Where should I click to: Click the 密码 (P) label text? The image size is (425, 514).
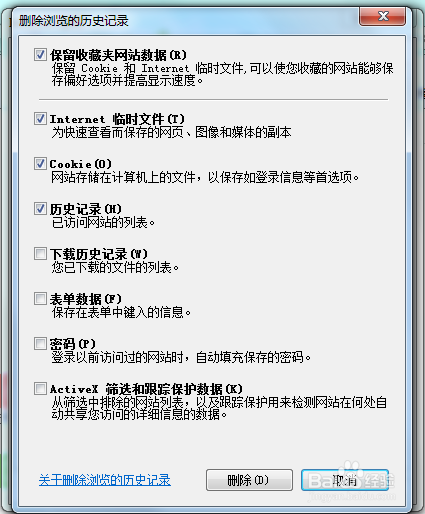pyautogui.click(x=73, y=344)
